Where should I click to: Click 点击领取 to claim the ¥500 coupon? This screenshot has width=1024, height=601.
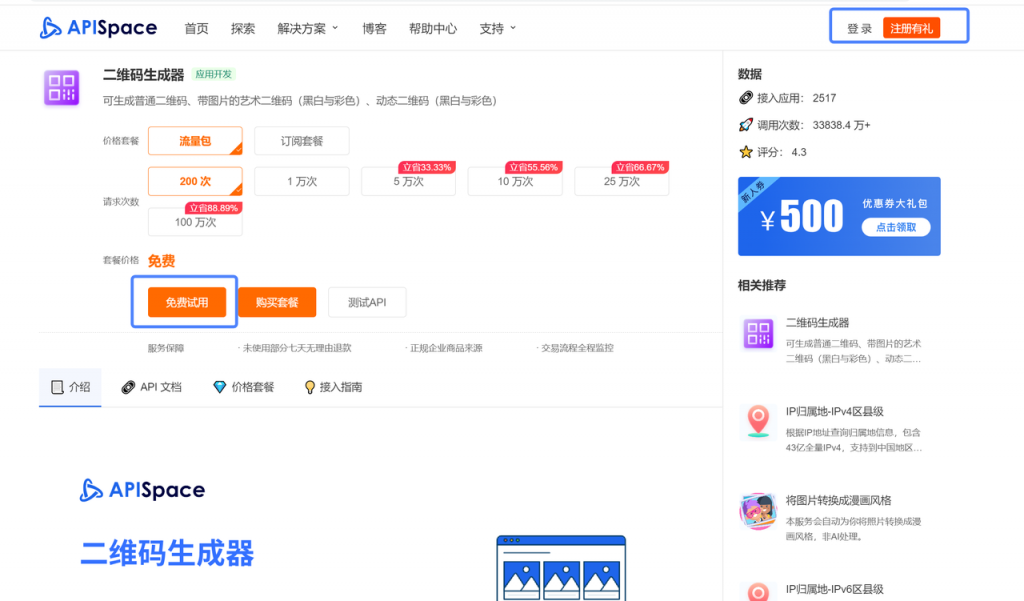click(x=898, y=225)
